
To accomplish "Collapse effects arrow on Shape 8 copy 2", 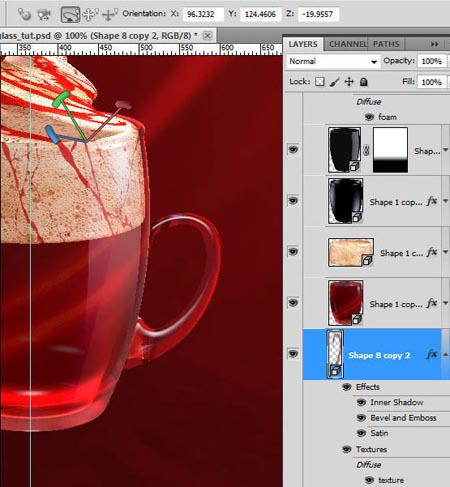I will click(445, 355).
